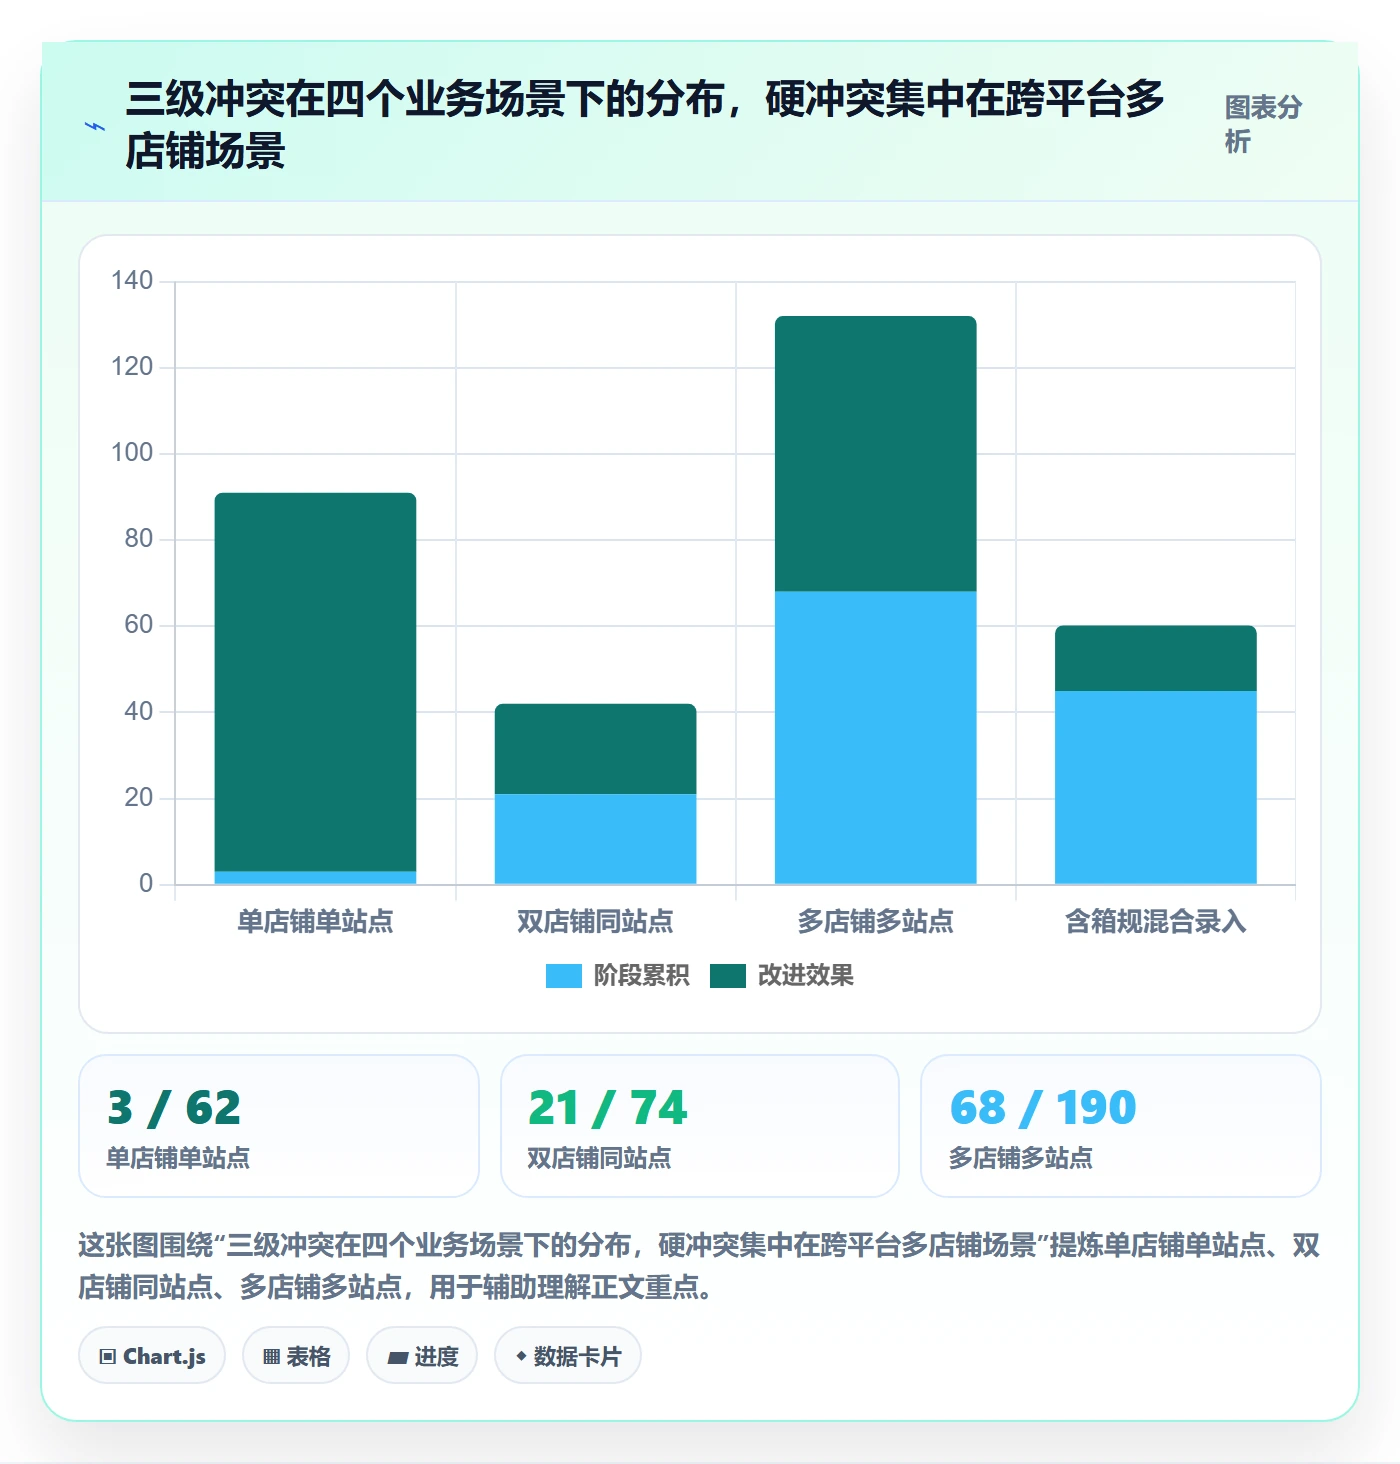
Task: Open the 3 / 62 data card
Action: tap(279, 1126)
